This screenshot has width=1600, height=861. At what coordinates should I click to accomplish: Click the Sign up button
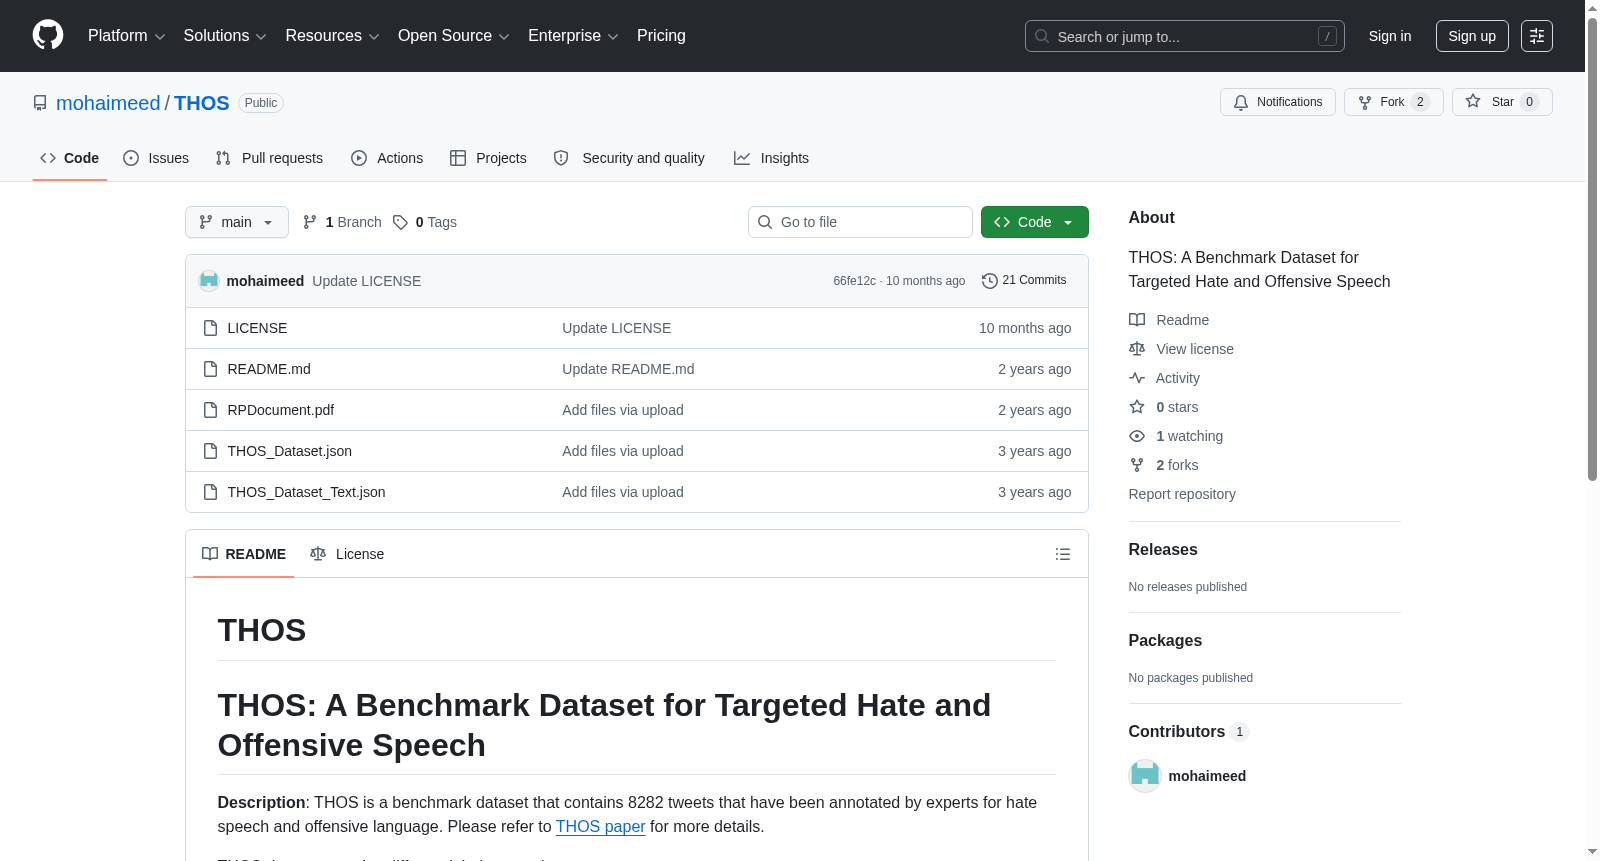(x=1472, y=36)
